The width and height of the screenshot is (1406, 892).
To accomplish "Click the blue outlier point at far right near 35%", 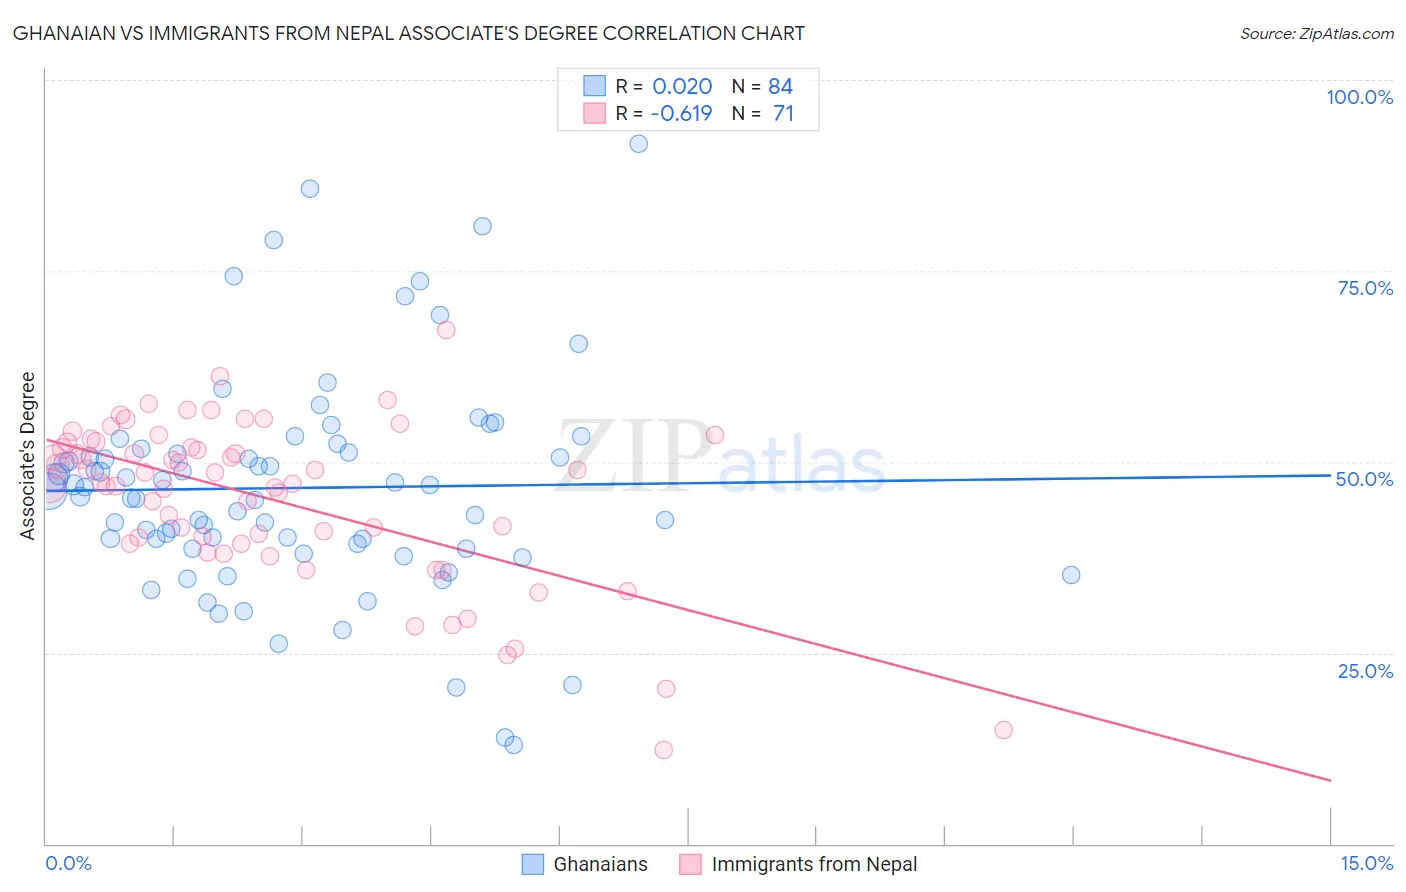I will point(1071,575).
